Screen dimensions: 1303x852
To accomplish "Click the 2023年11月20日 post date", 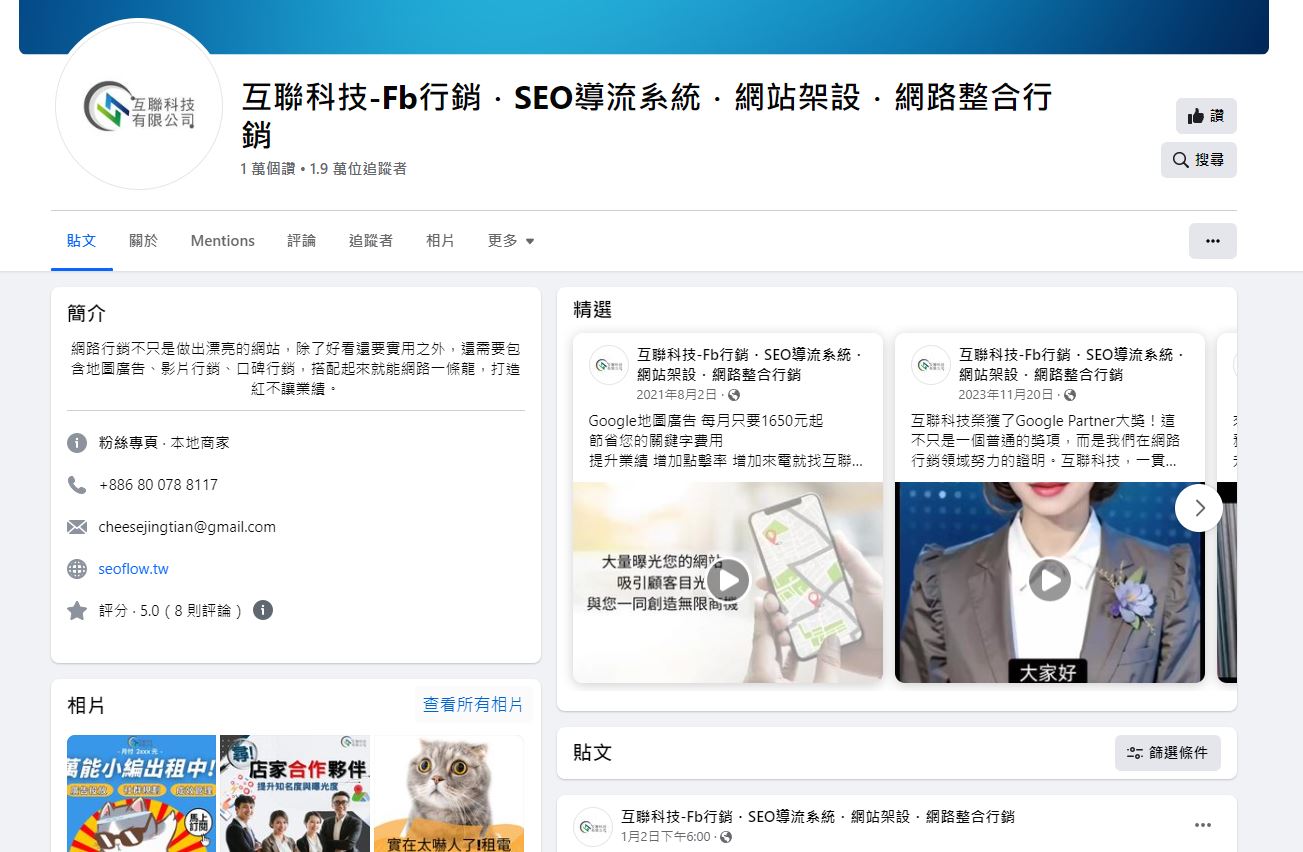I will pos(1006,395).
